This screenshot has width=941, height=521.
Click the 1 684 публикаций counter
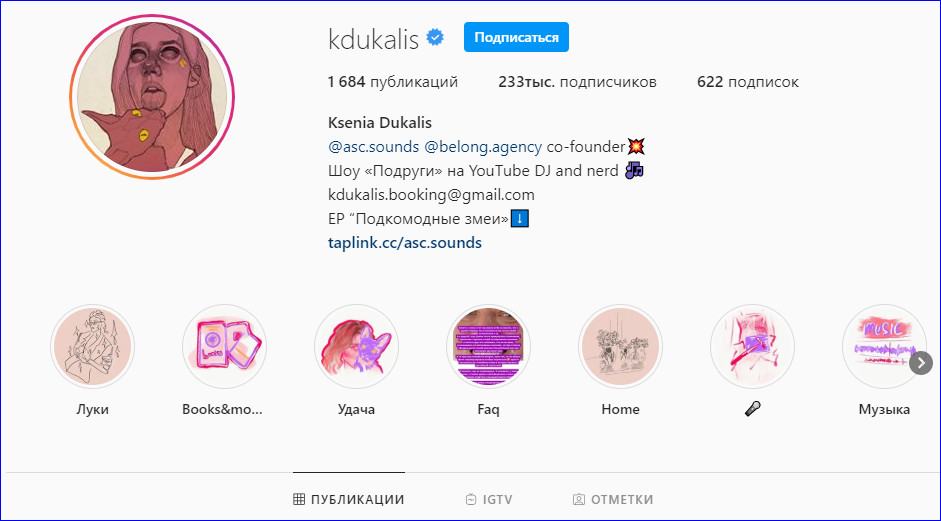pyautogui.click(x=393, y=82)
